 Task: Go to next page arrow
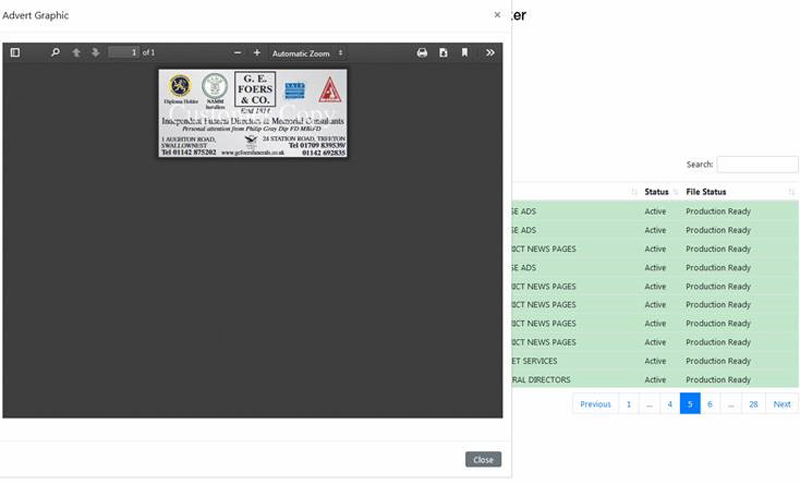pos(95,53)
